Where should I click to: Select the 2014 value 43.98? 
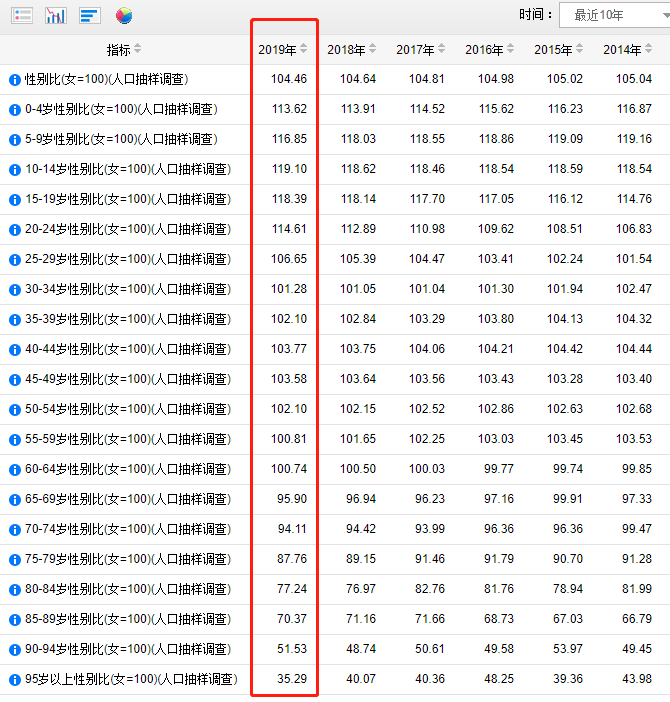637,679
